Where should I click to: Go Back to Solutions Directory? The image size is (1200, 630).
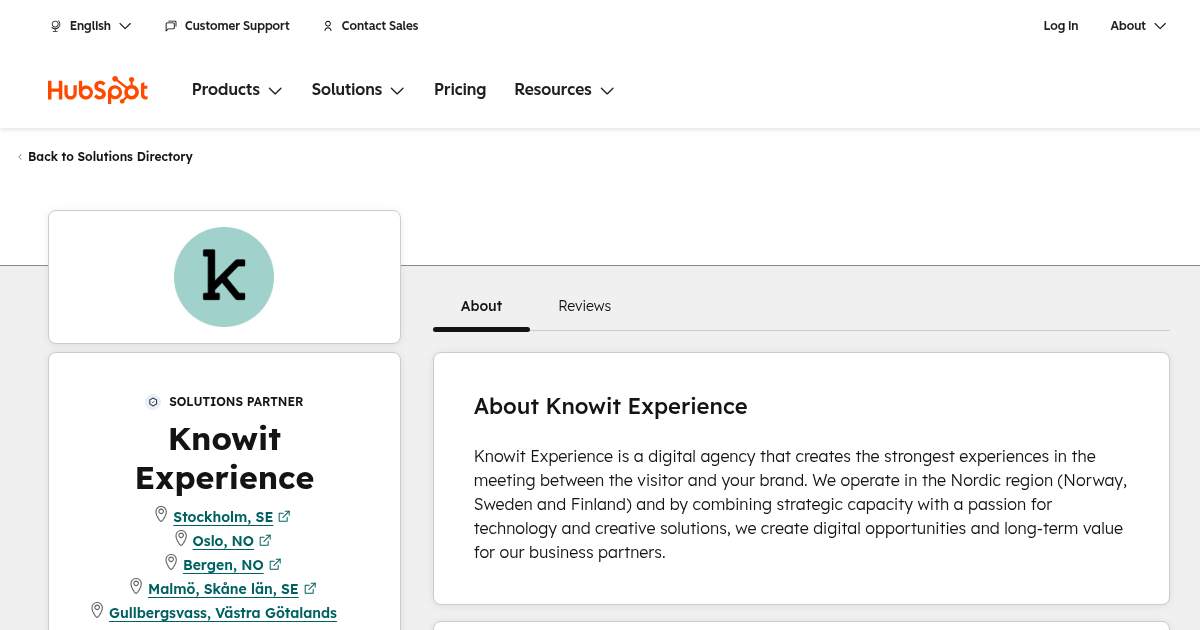110,157
